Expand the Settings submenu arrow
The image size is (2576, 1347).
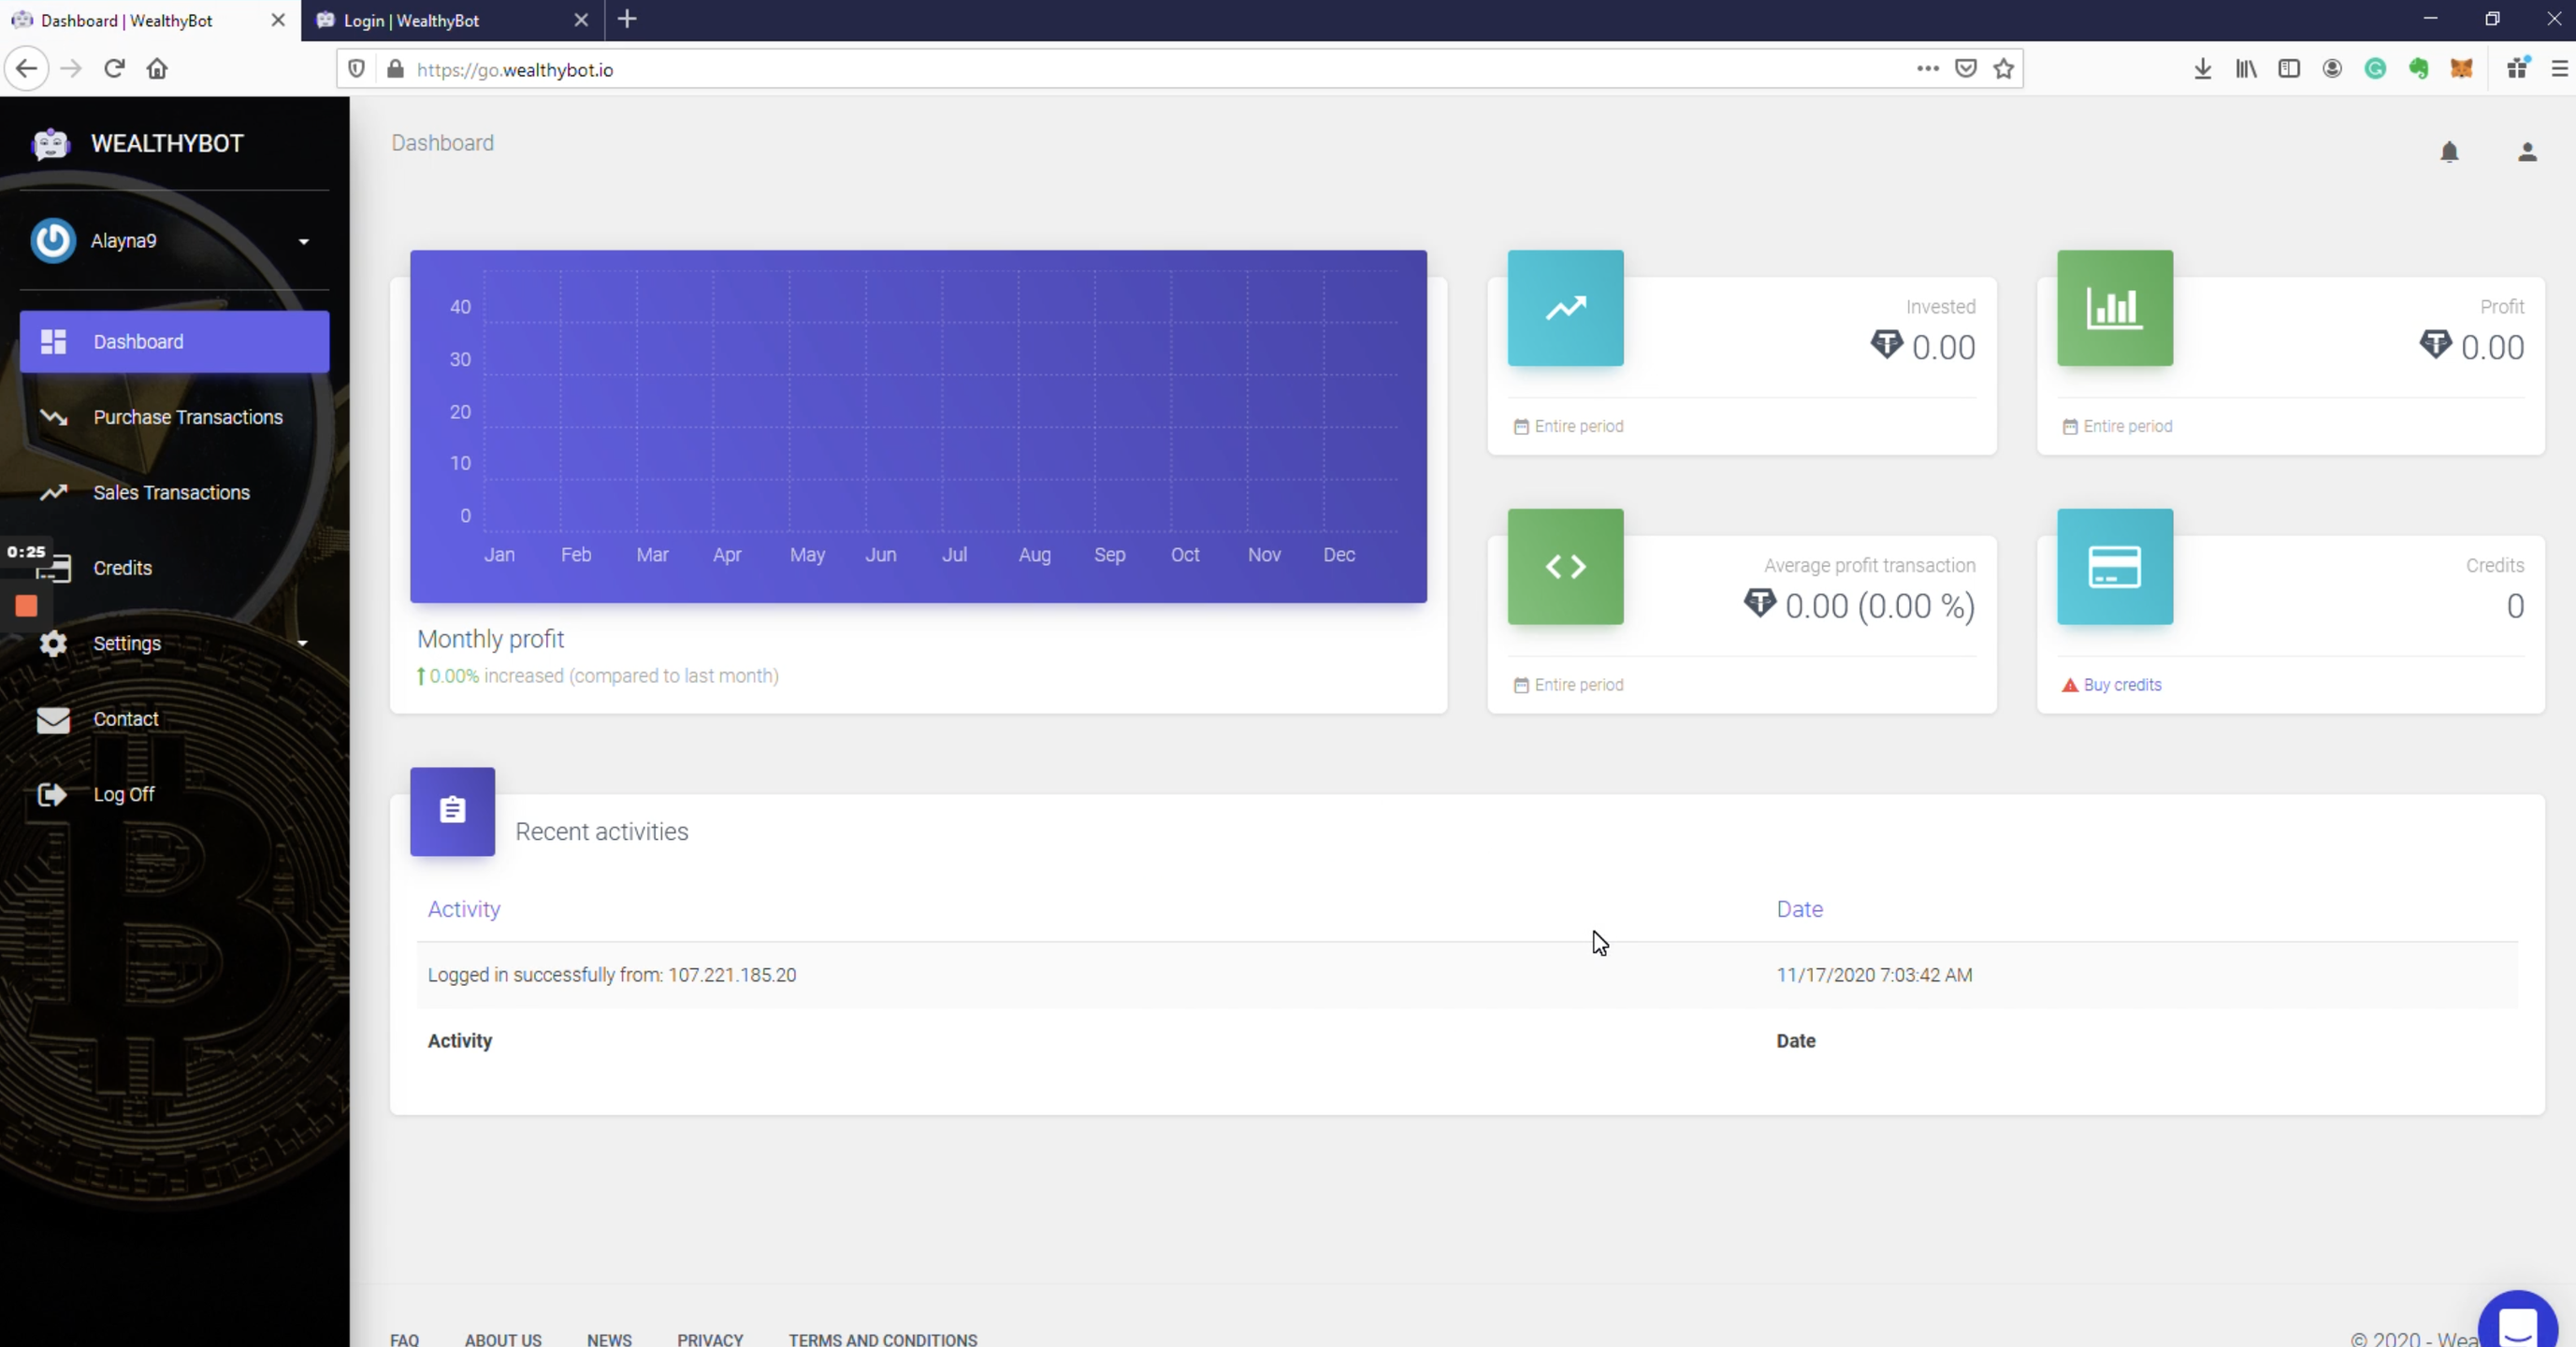(x=302, y=643)
